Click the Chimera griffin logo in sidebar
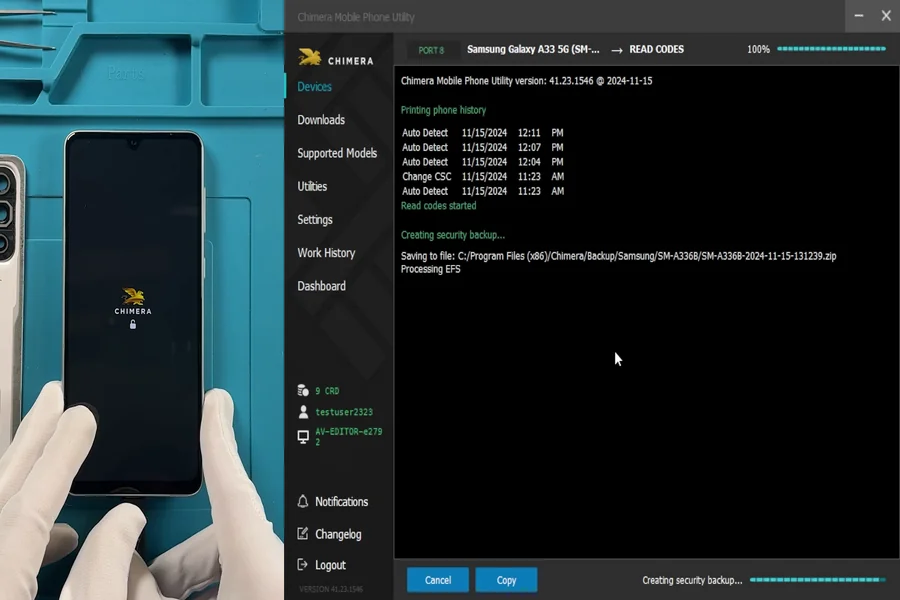Screen dimensions: 900x600 click(x=312, y=58)
